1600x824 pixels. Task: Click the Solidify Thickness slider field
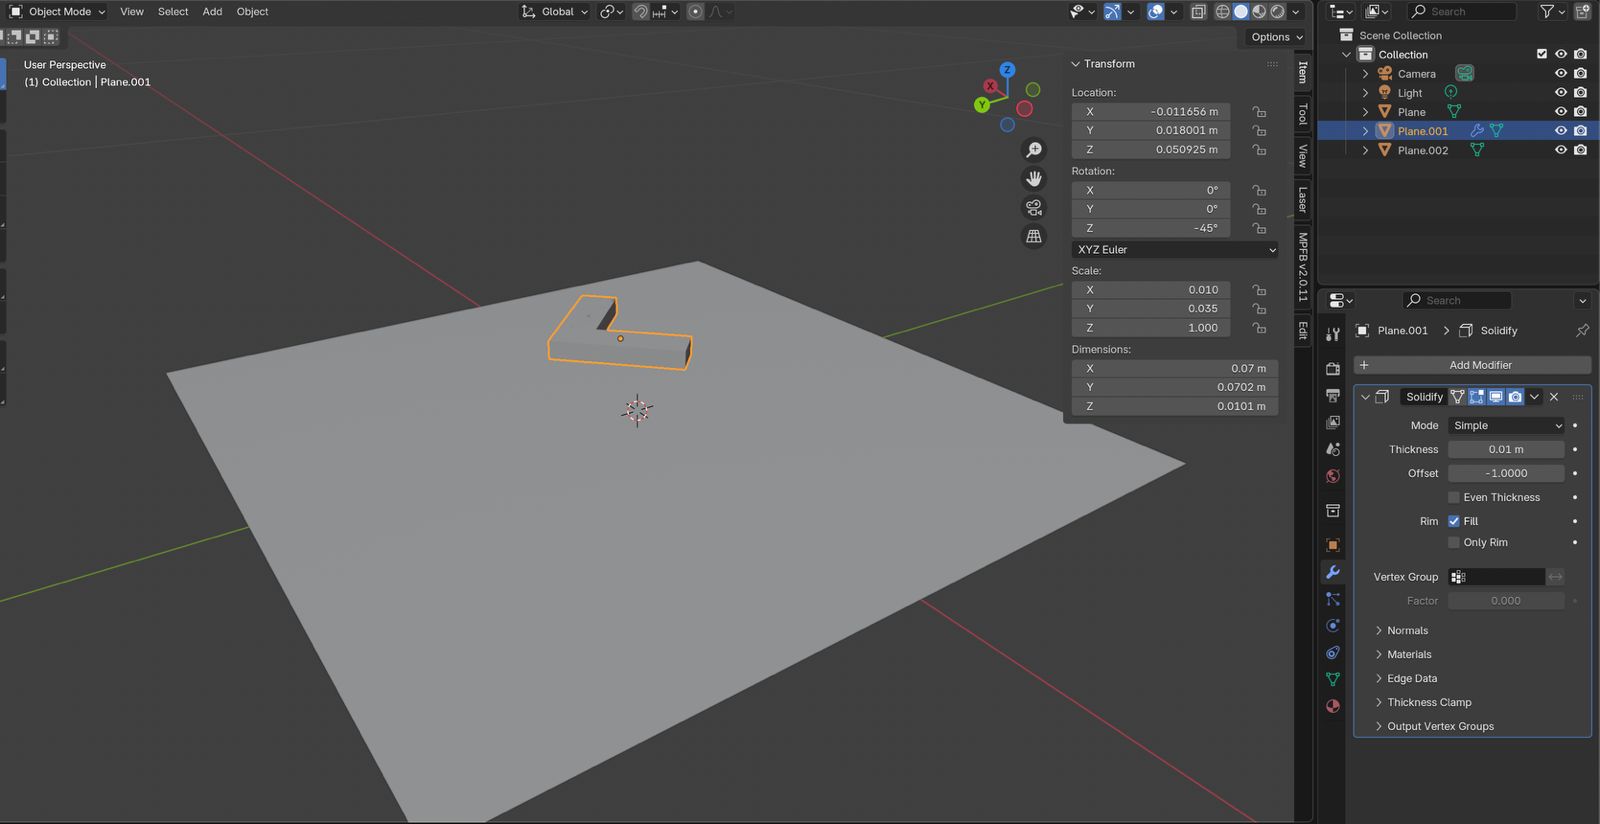[x=1506, y=449]
